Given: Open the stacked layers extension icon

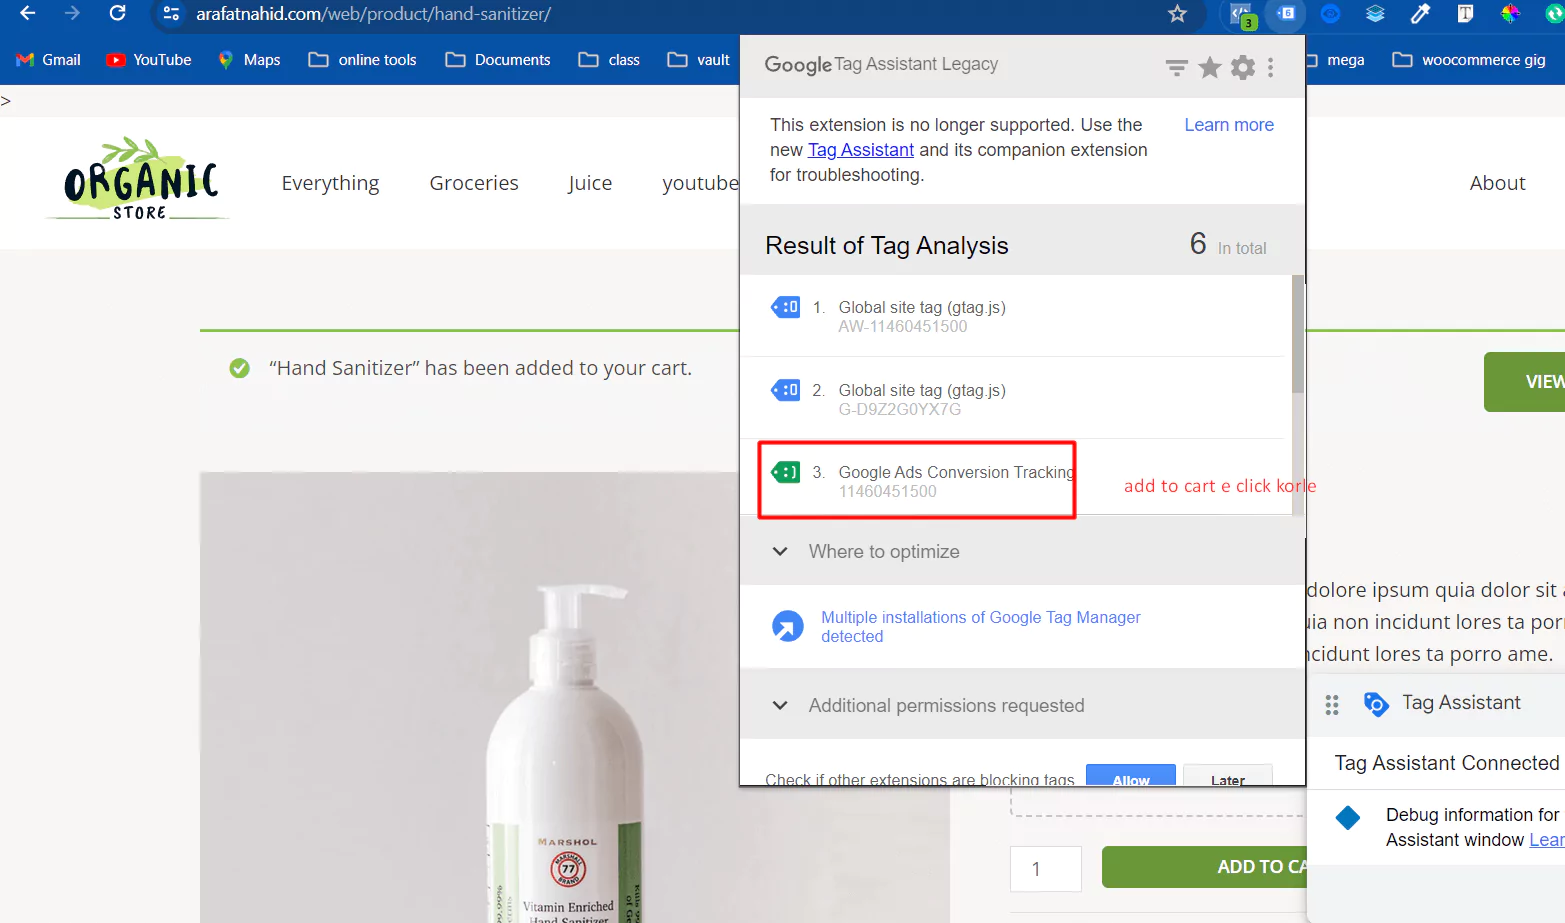Looking at the screenshot, I should pyautogui.click(x=1375, y=14).
